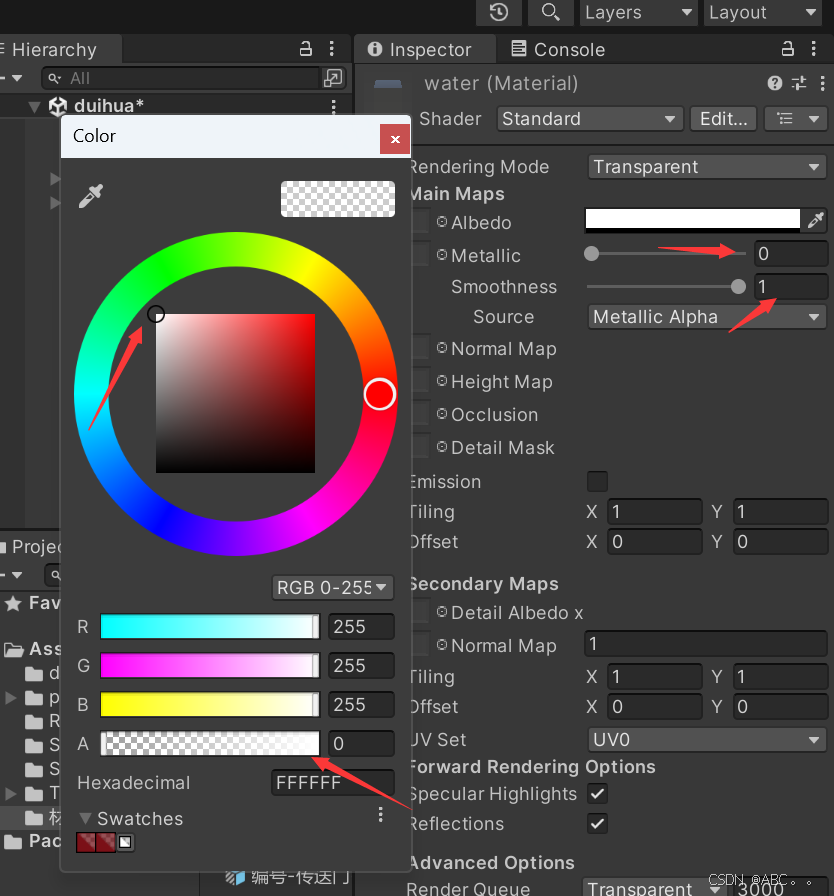Click the Edit... button next to the shader
This screenshot has width=834, height=896.
pos(722,118)
